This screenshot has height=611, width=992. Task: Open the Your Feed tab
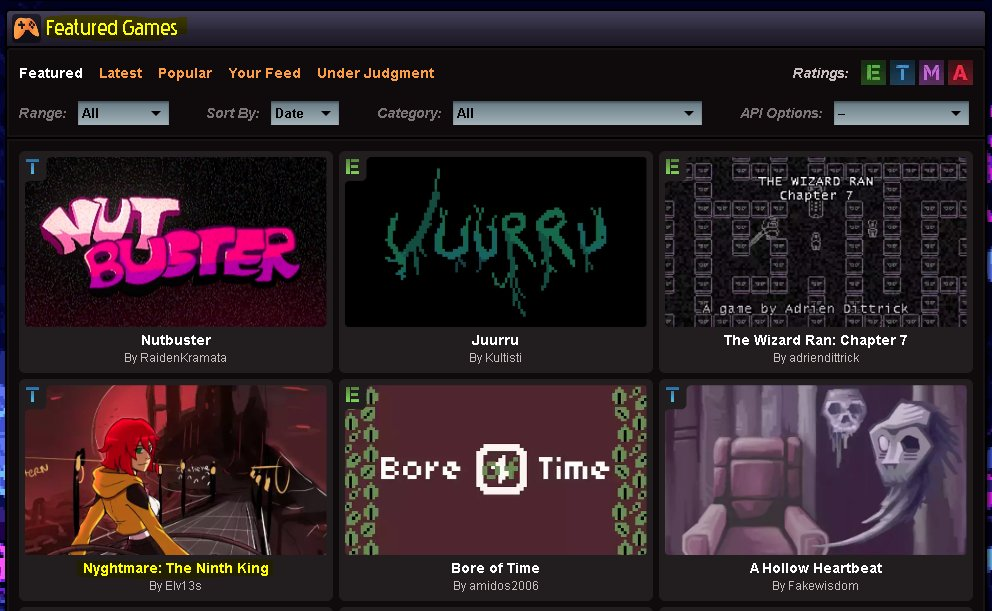[264, 73]
